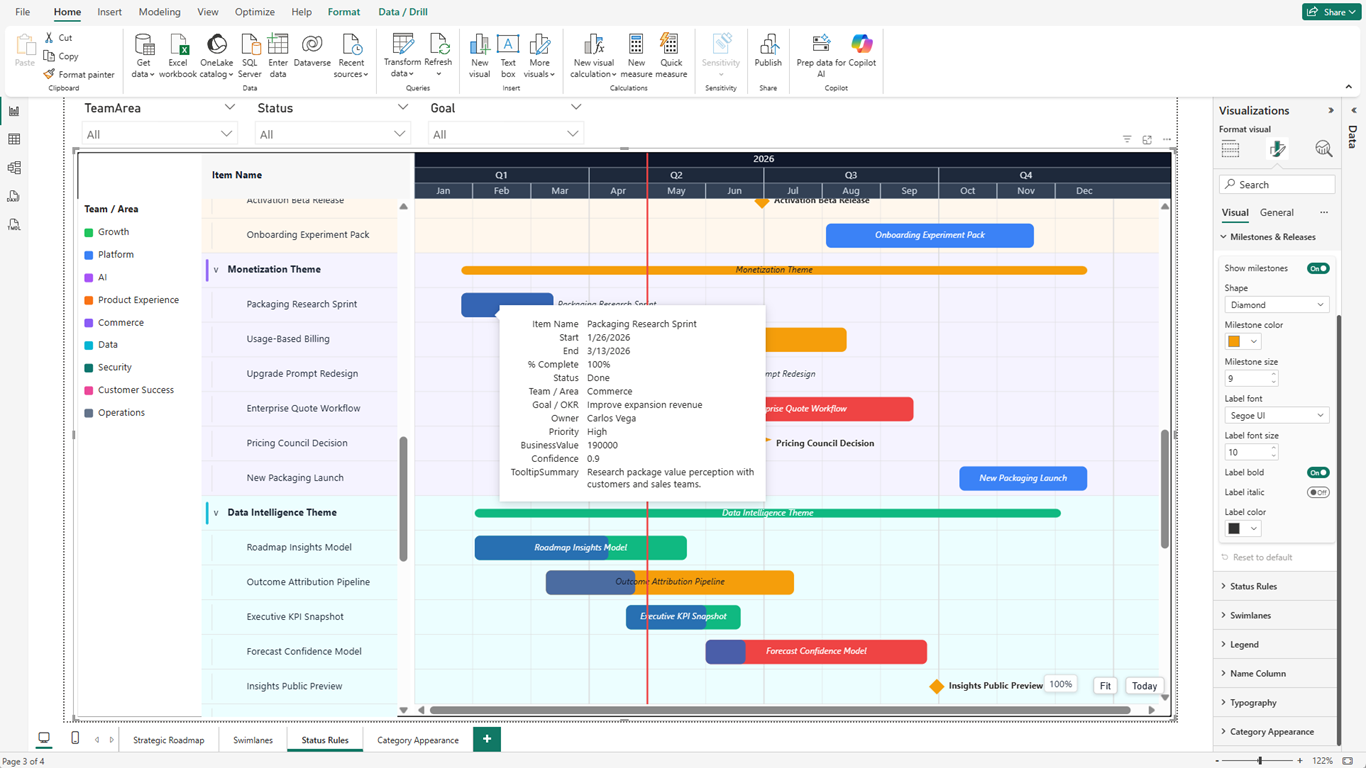Viewport: 1366px width, 768px height.
Task: Open the Label font dropdown Segoe UI
Action: tap(1276, 415)
